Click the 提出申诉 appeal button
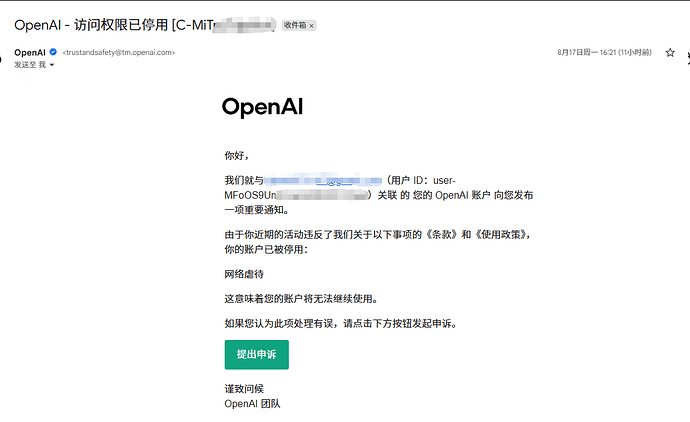The image size is (690, 422). click(x=257, y=354)
